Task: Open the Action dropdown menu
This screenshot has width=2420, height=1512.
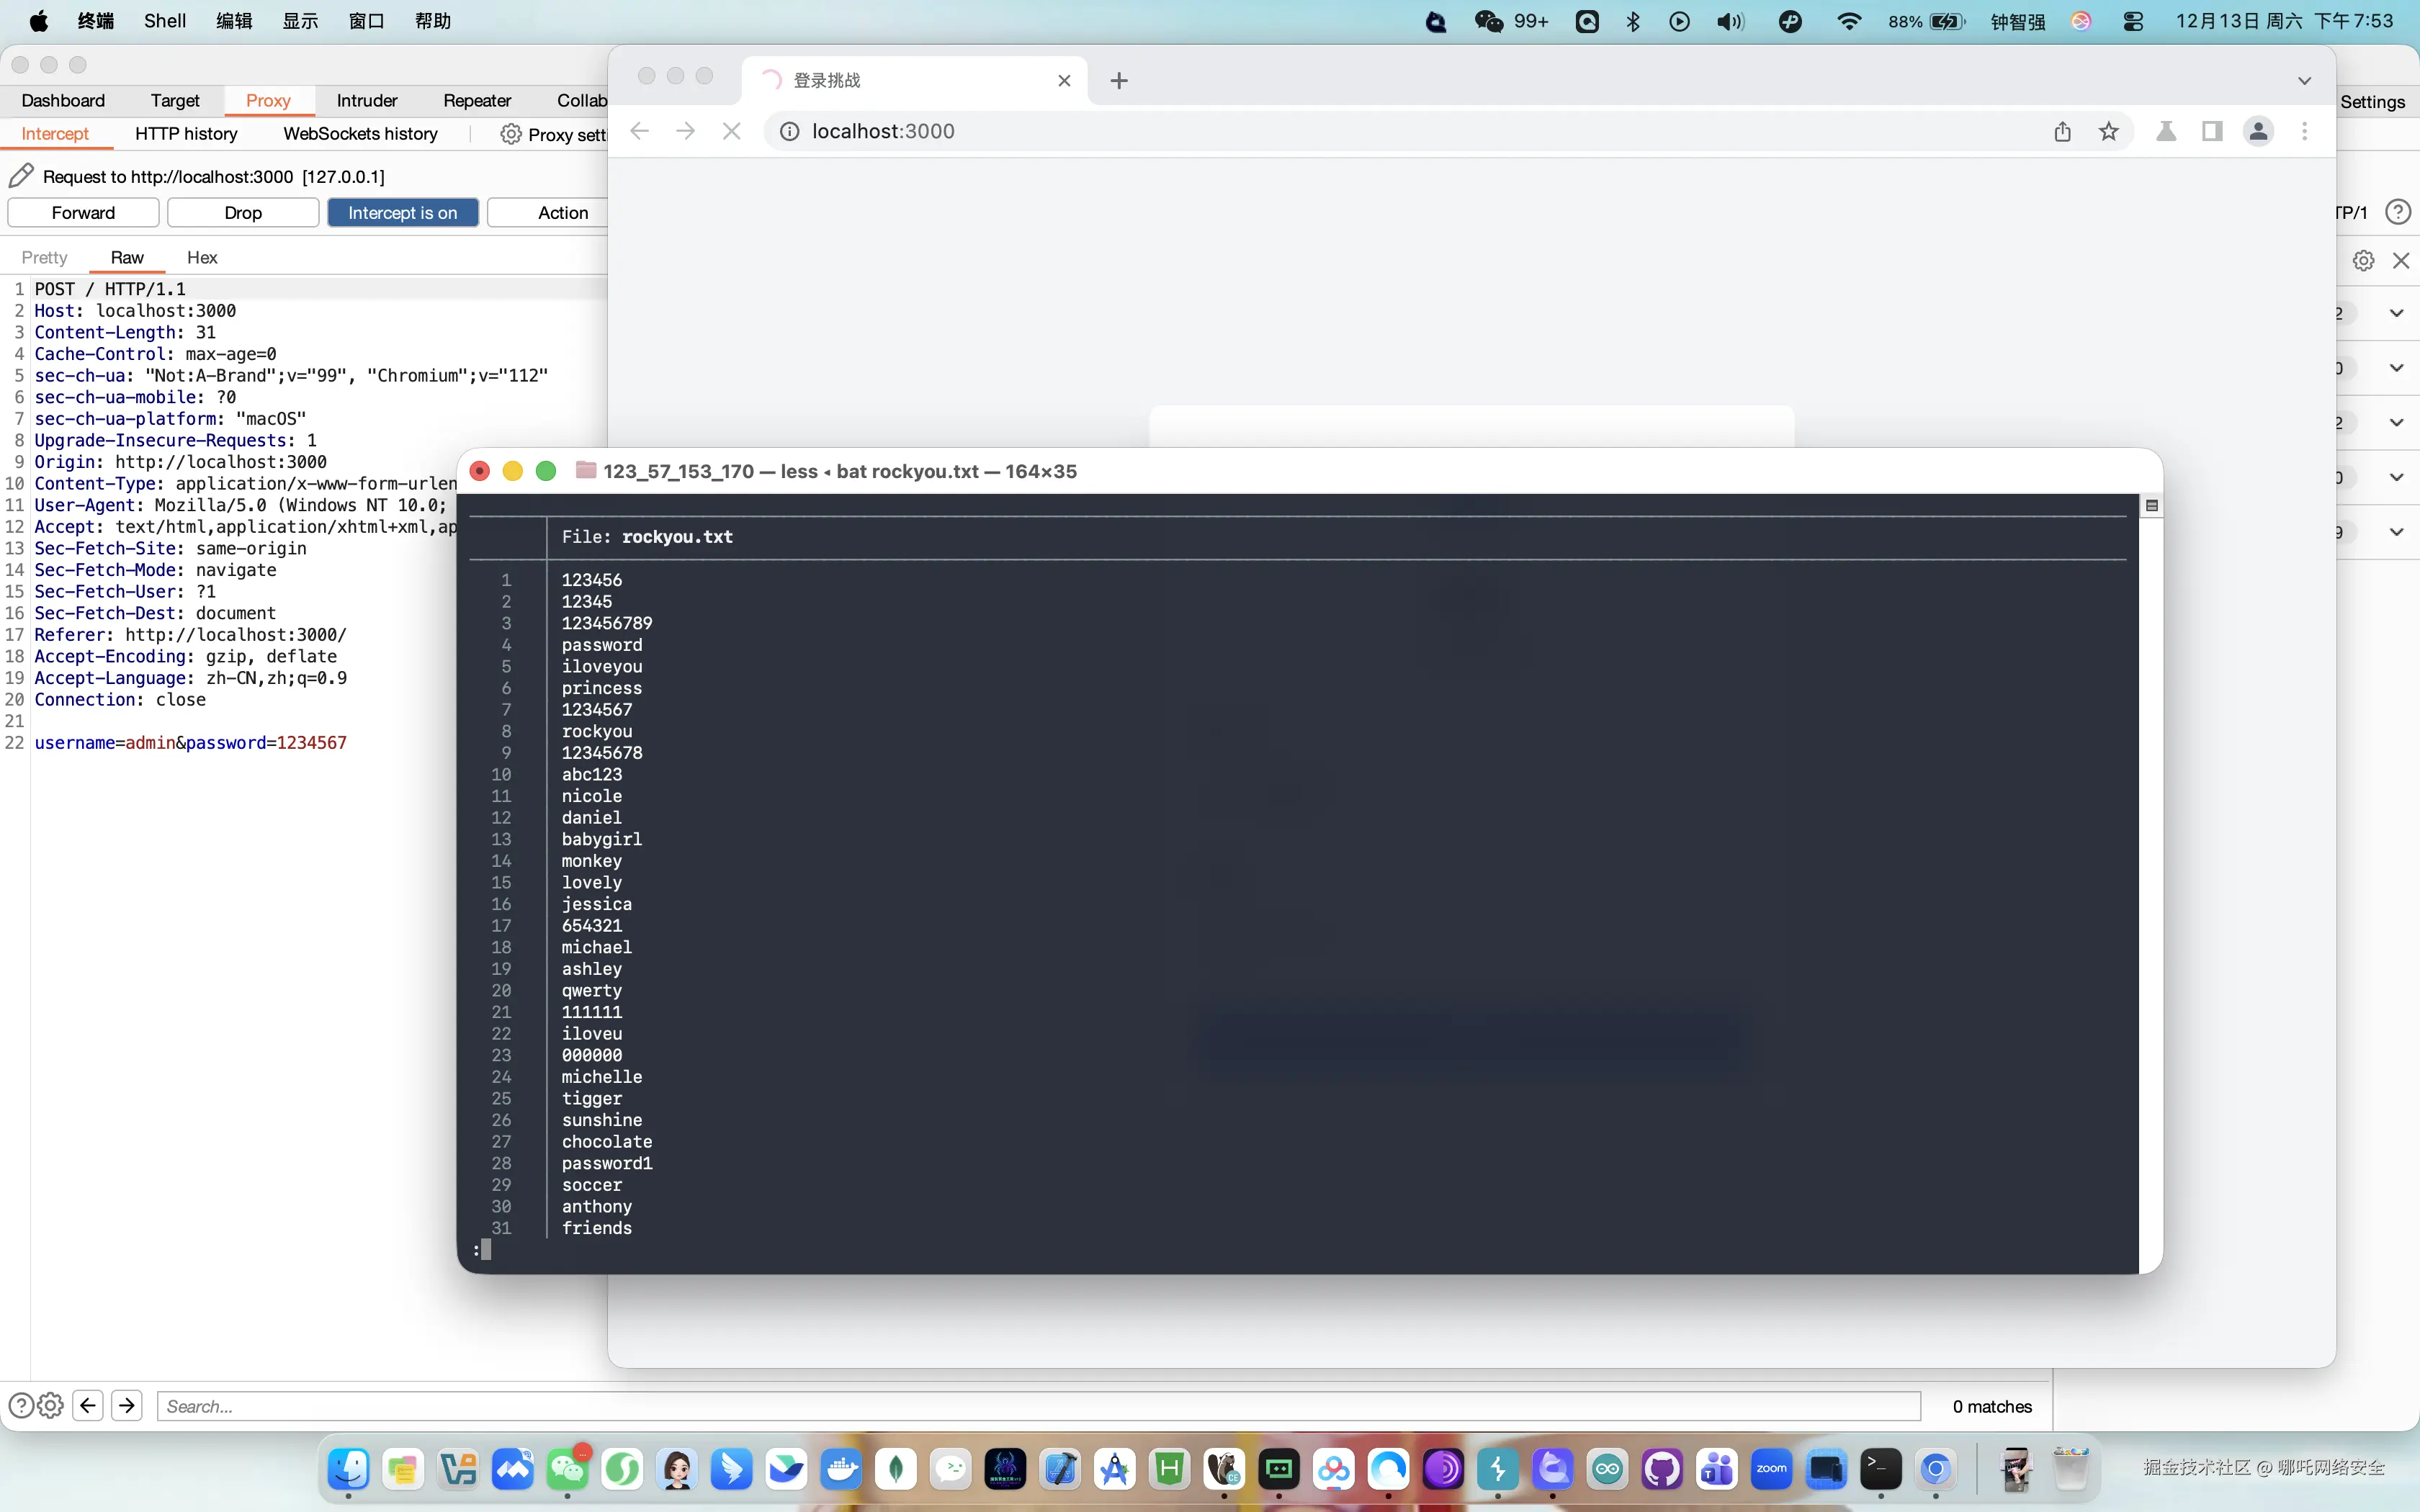Action: tap(562, 212)
